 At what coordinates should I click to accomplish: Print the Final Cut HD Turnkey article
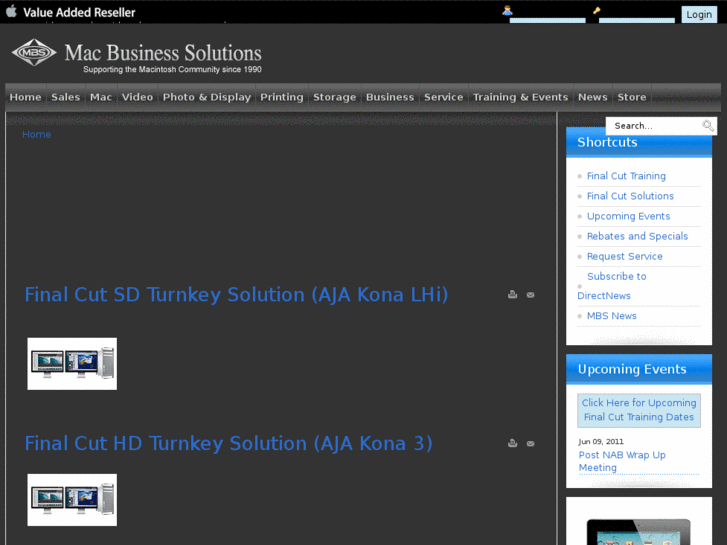click(512, 443)
